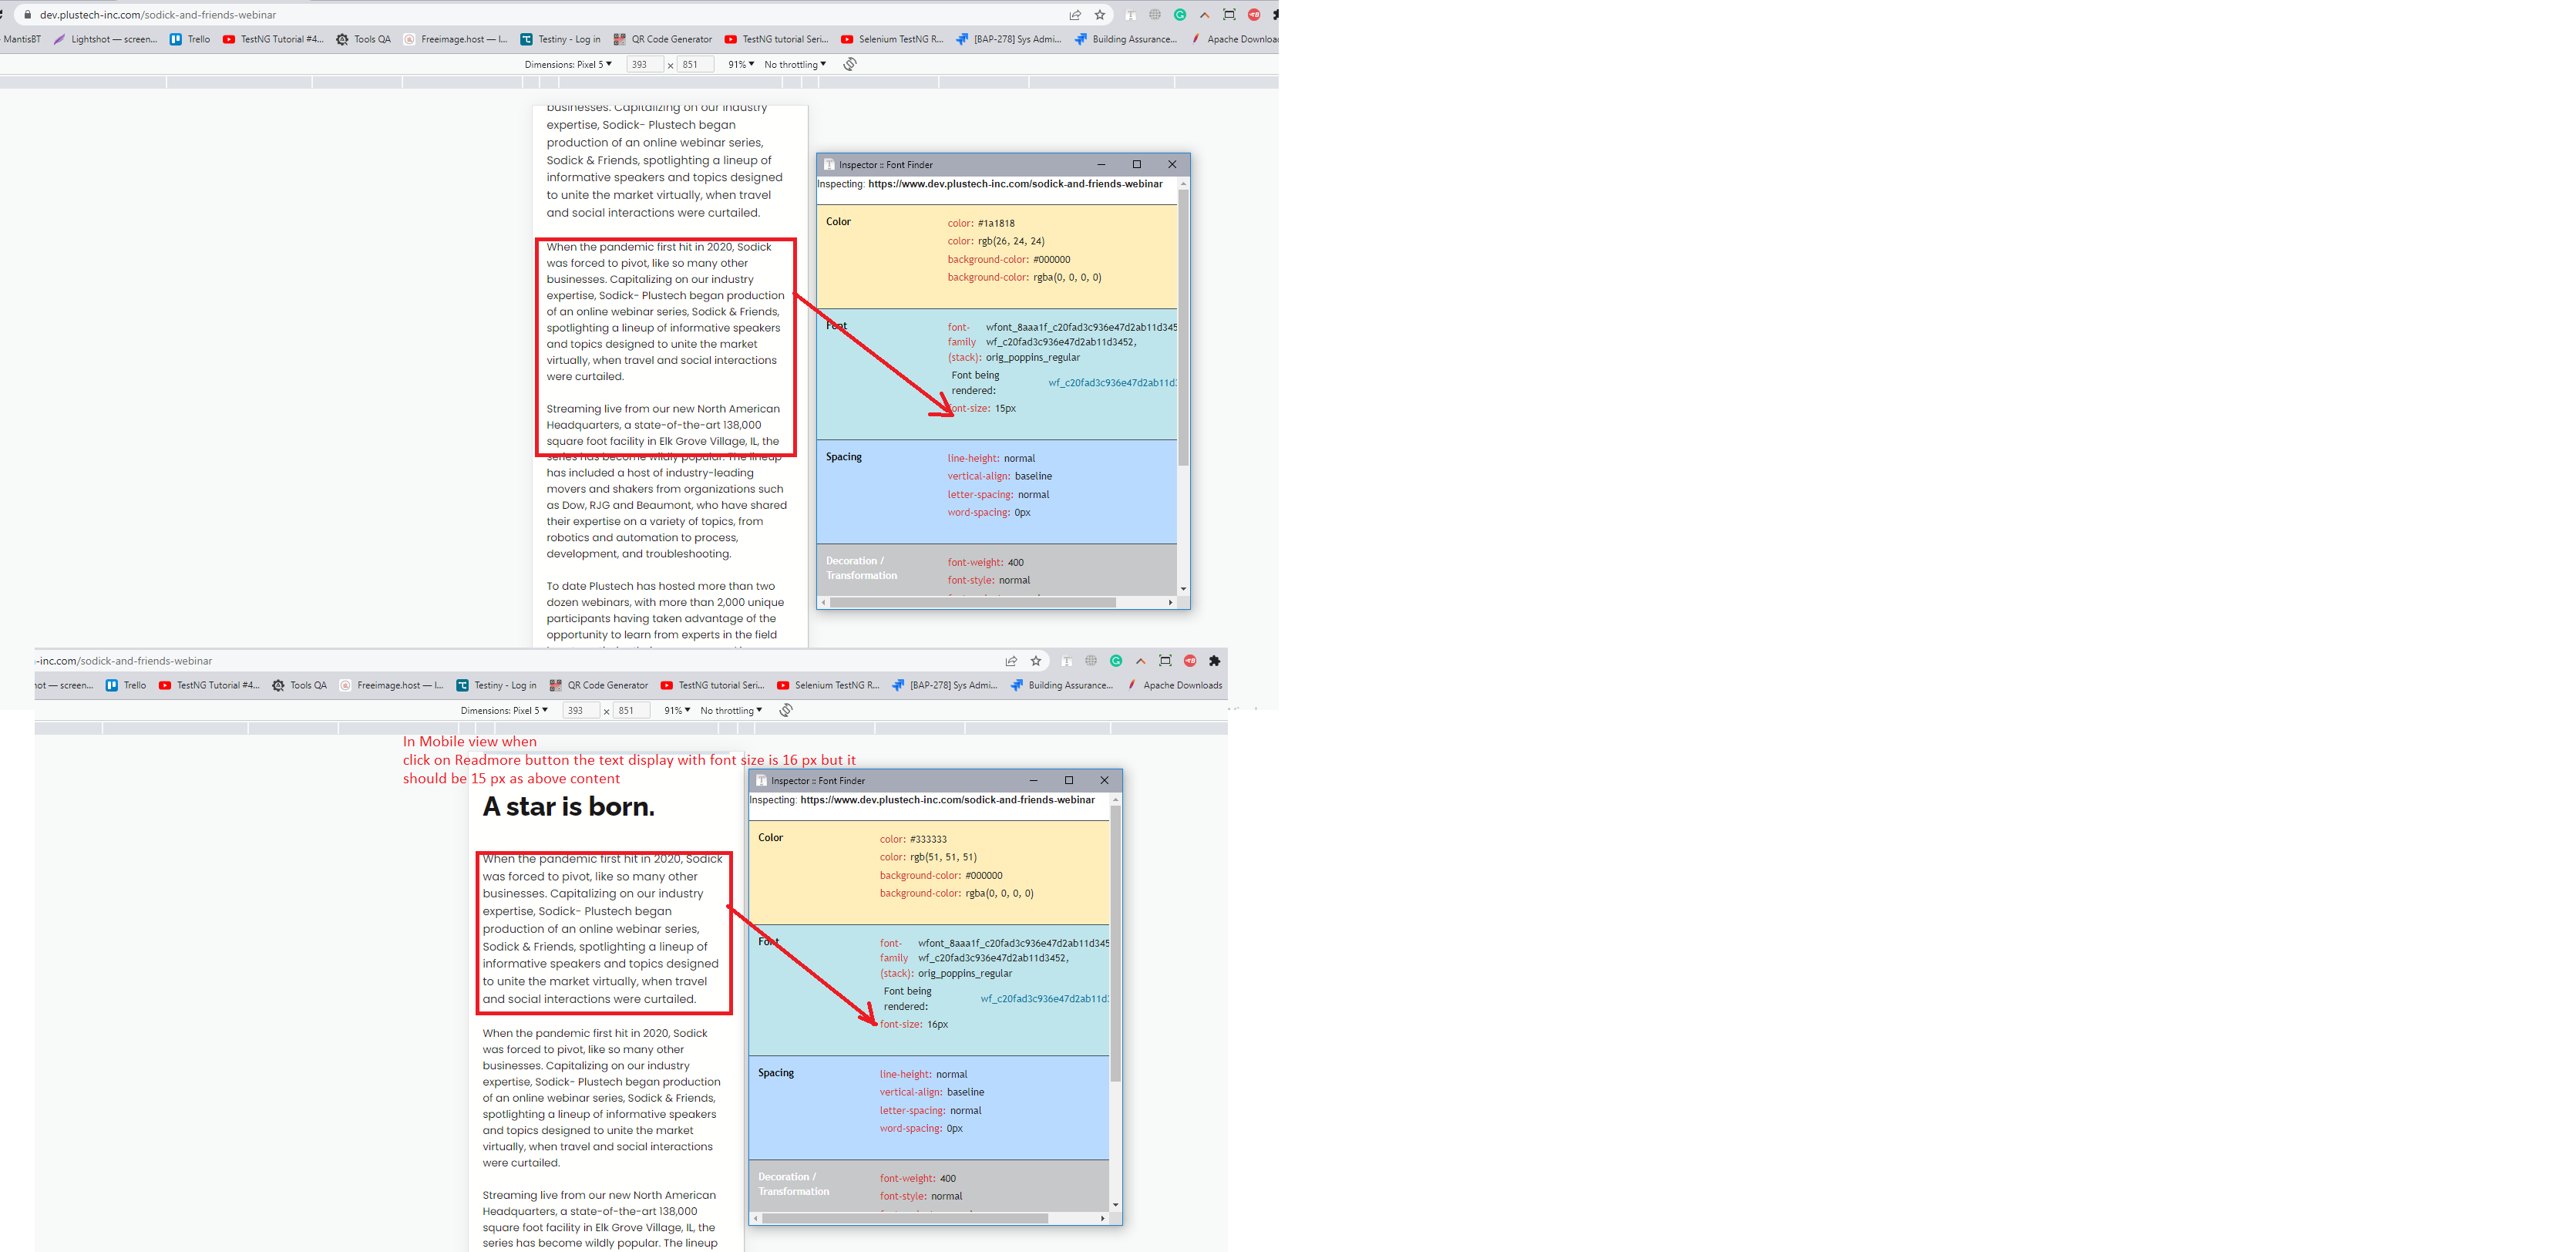Click the inspected URL in upper Font Finder
Image resolution: width=2576 pixels, height=1252 pixels.
(x=1015, y=184)
